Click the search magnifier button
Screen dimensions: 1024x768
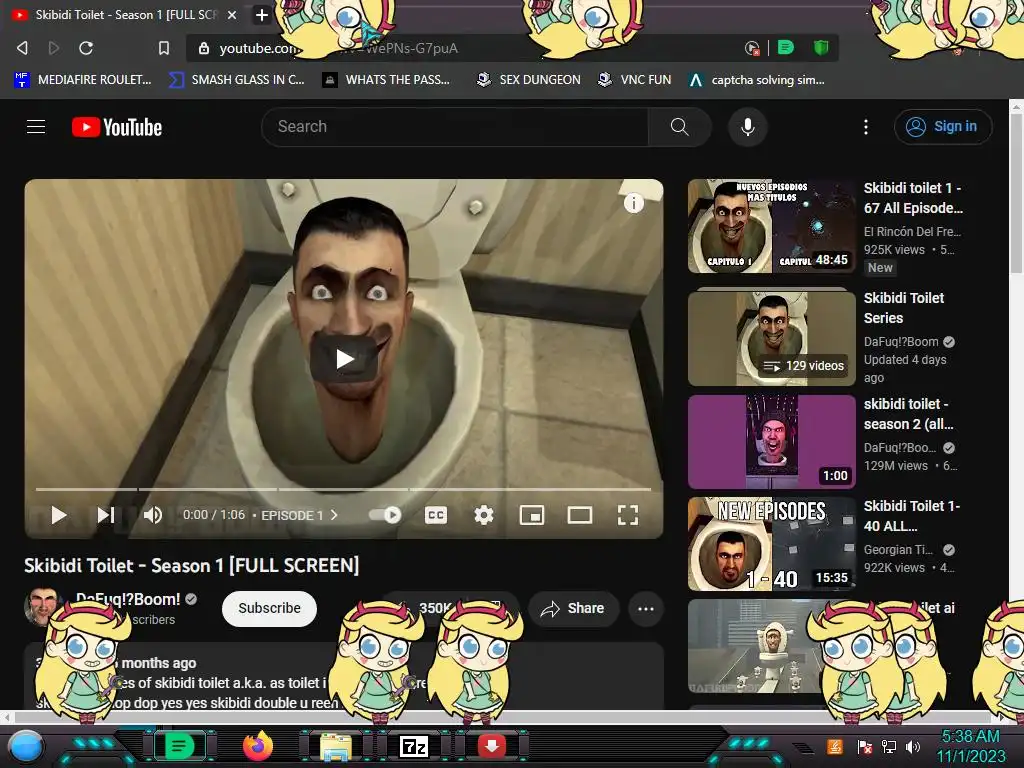679,127
